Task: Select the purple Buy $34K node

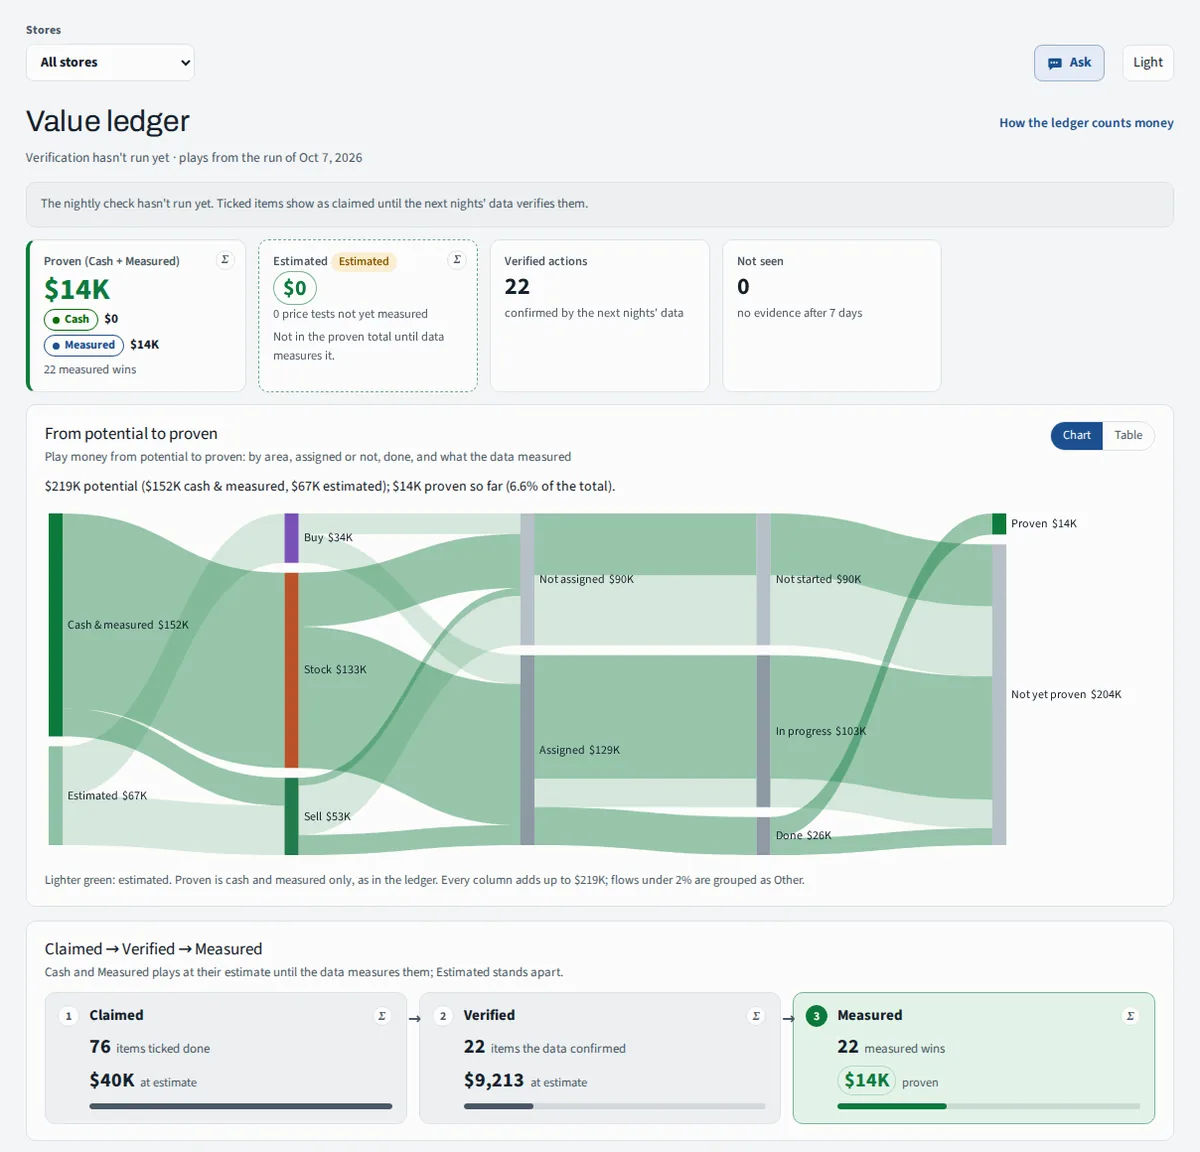Action: coord(291,538)
